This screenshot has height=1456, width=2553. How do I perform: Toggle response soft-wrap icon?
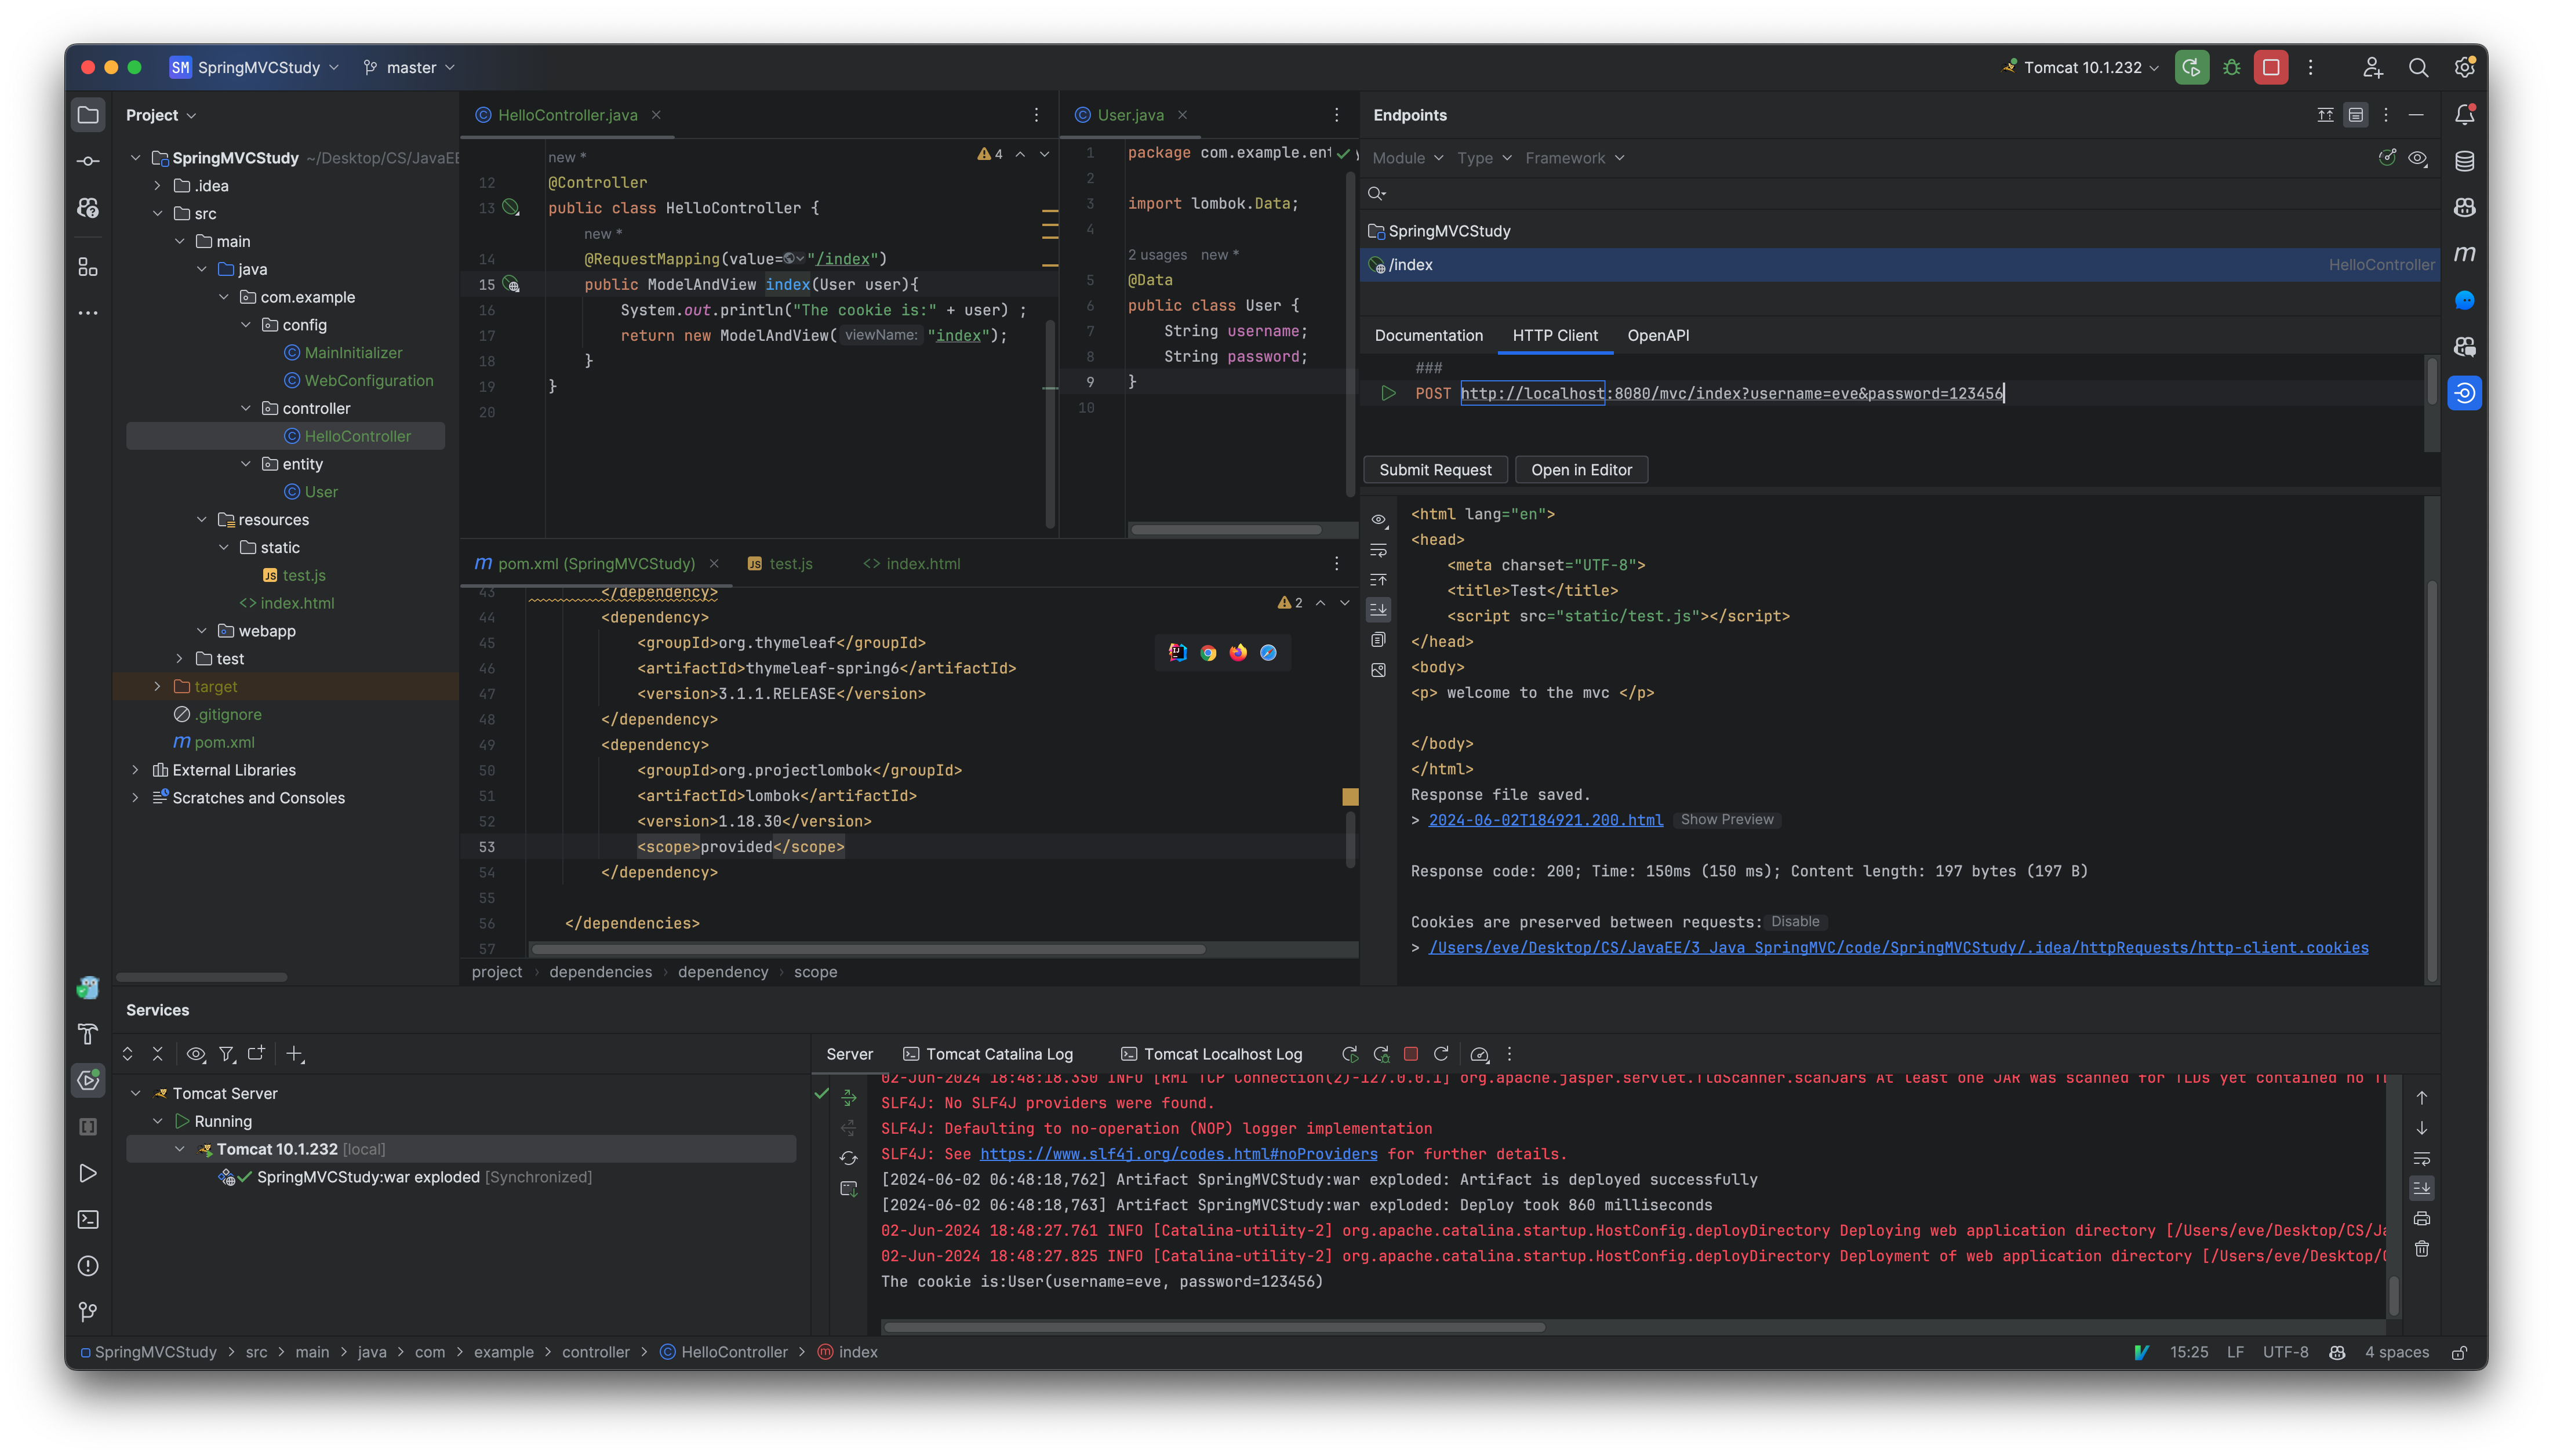click(1379, 550)
